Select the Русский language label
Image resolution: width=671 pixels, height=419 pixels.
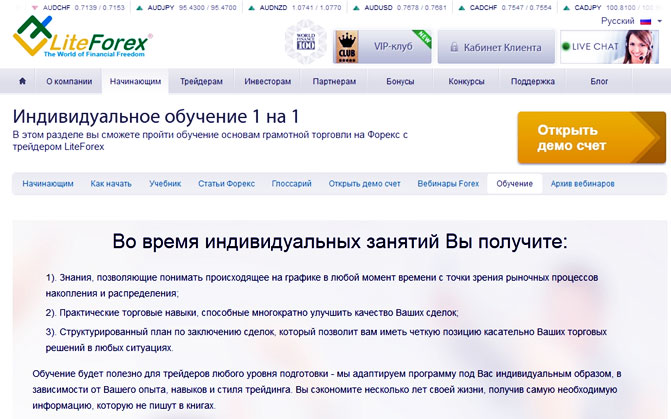pyautogui.click(x=618, y=21)
